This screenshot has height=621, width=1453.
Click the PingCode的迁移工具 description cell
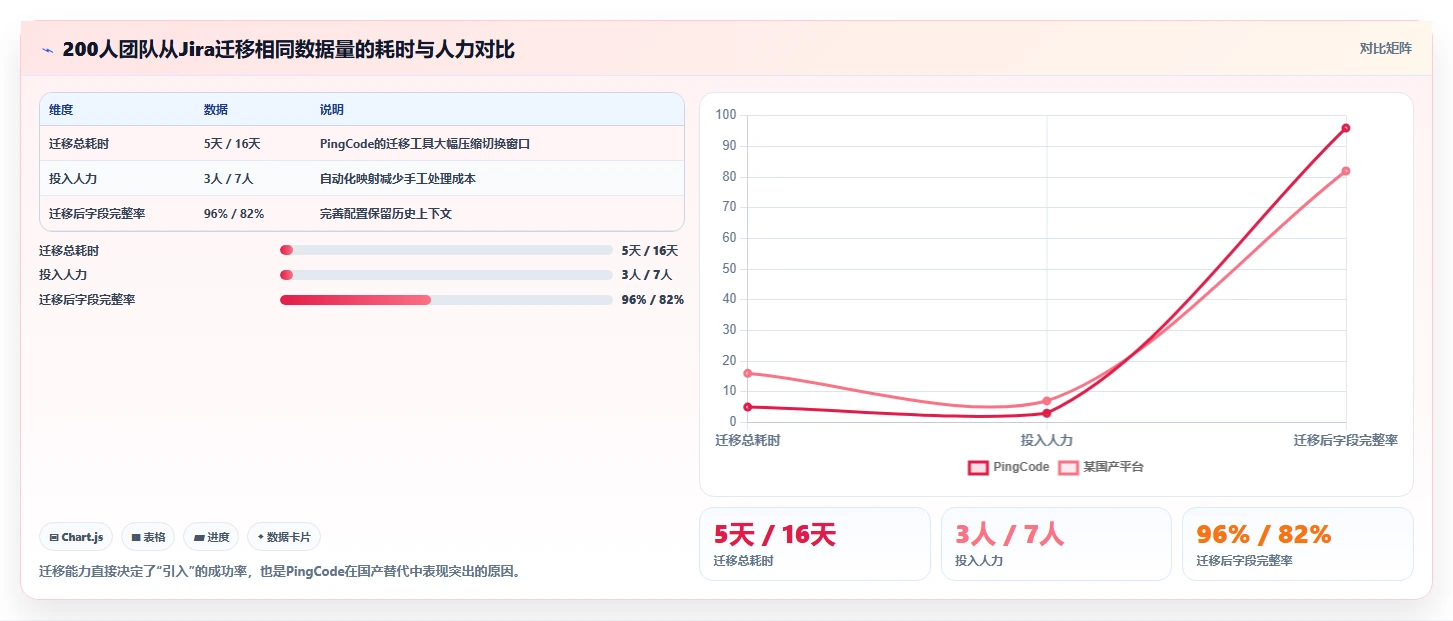pyautogui.click(x=425, y=144)
